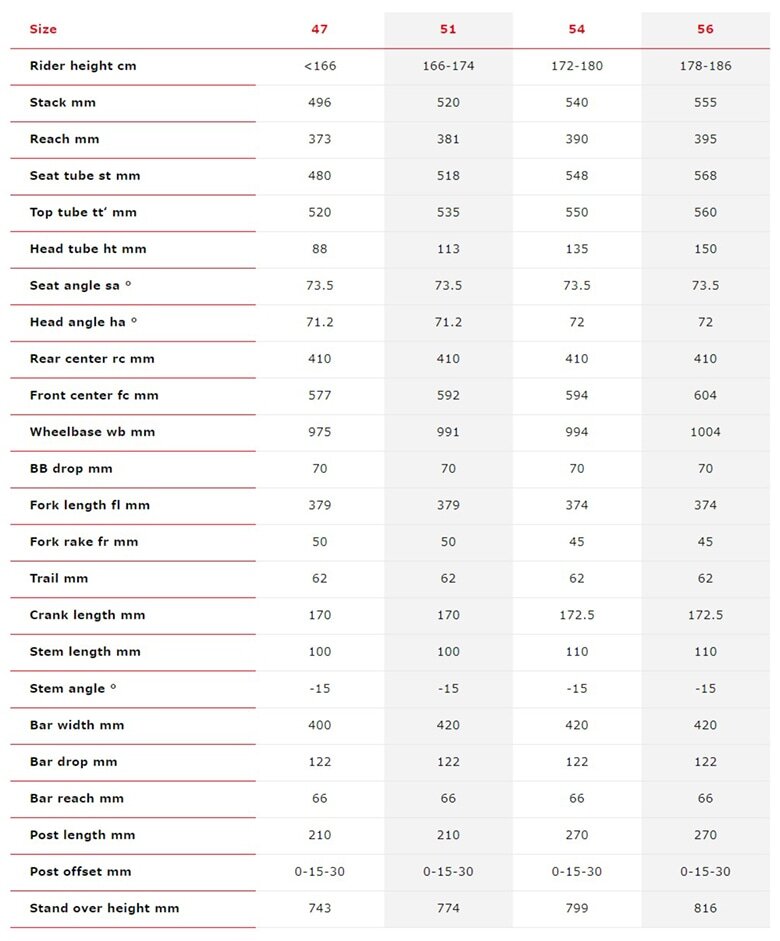Click the 166-174 rider height cell
Screen dimensions: 780x941
click(448, 66)
